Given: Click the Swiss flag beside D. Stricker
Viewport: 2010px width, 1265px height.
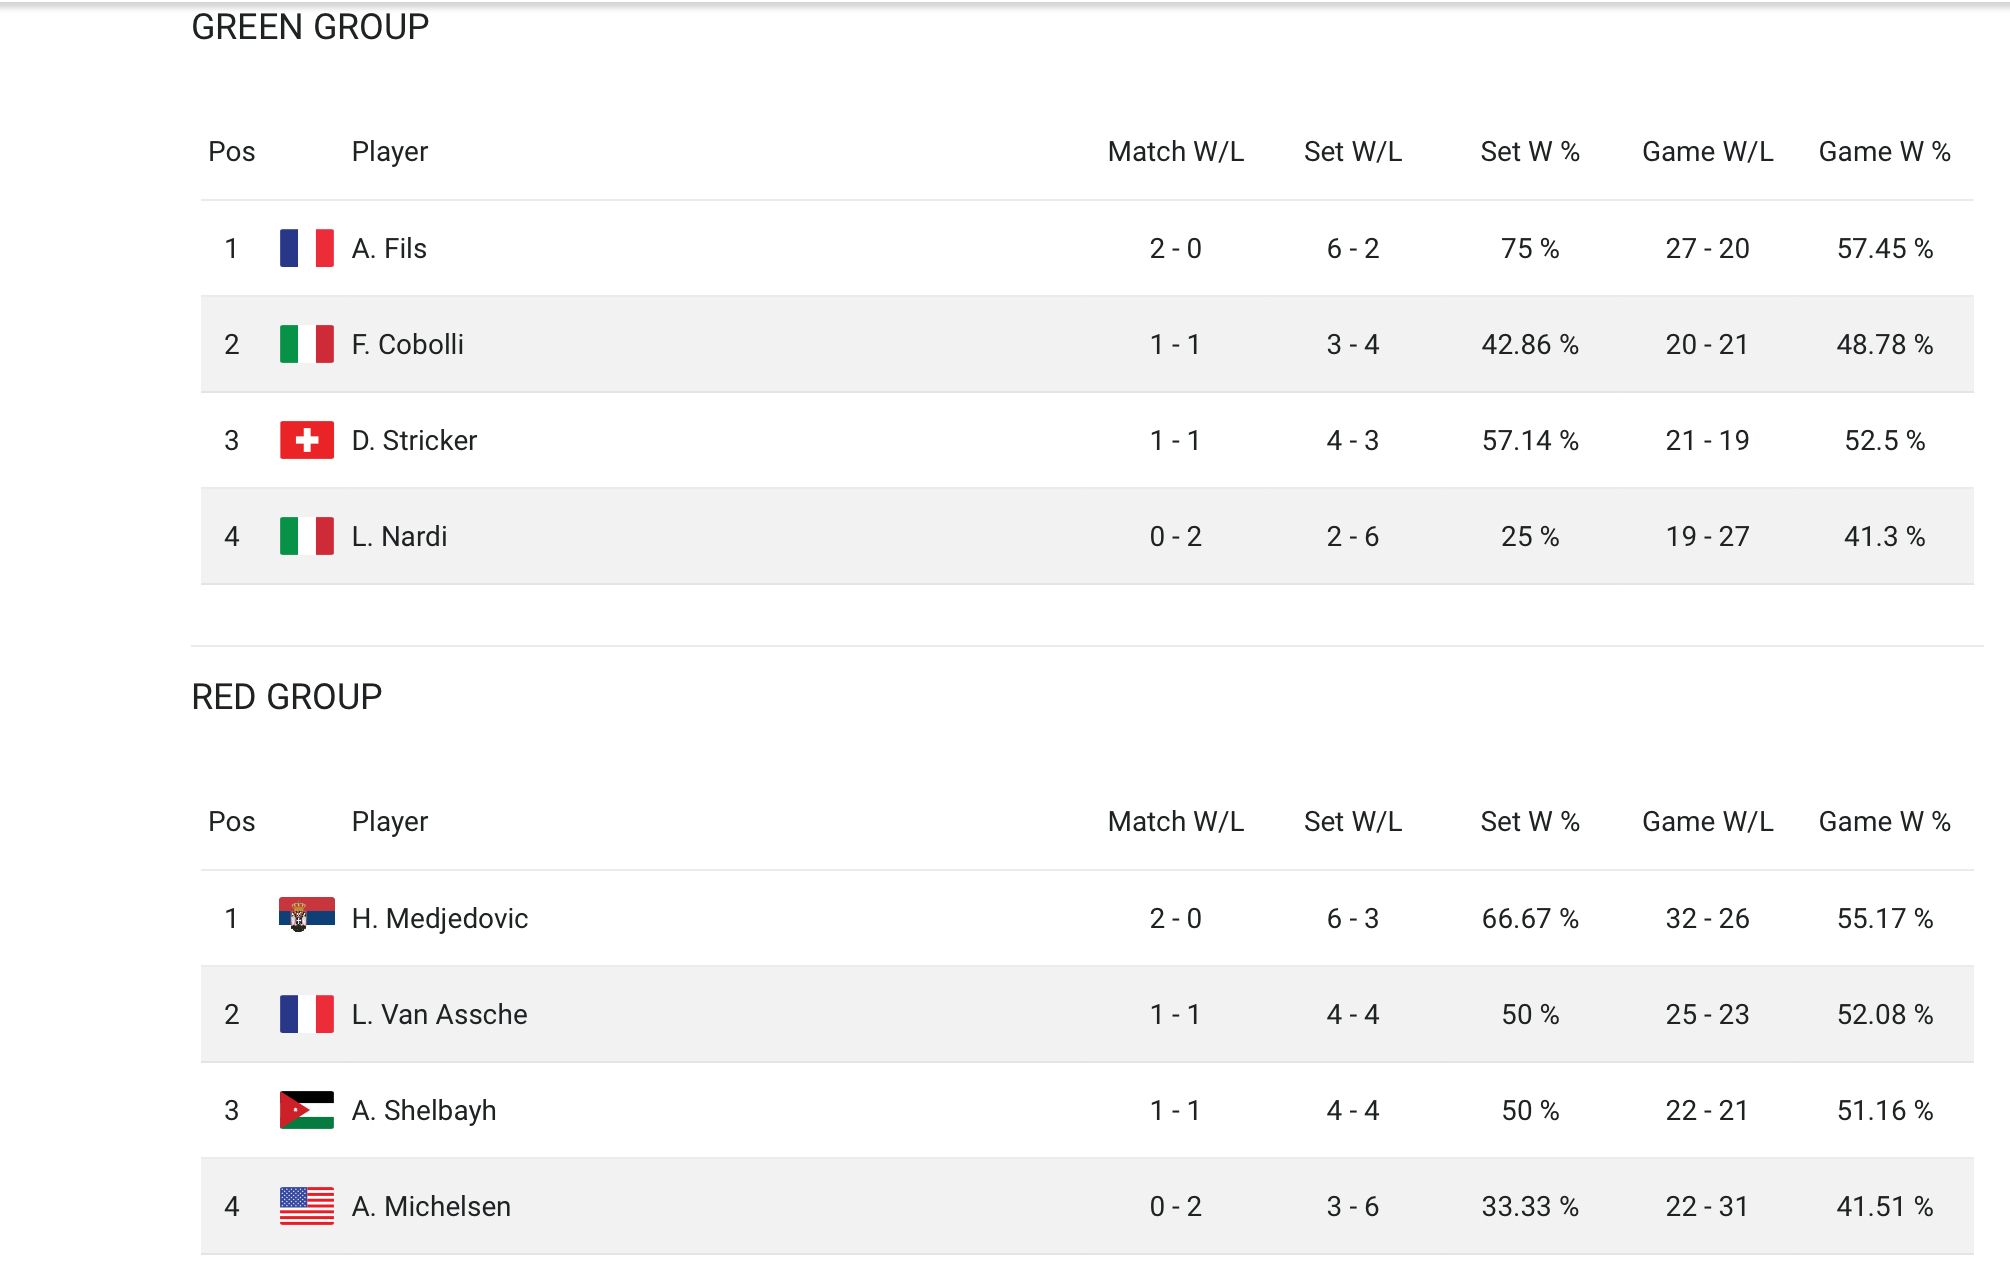Looking at the screenshot, I should [306, 440].
